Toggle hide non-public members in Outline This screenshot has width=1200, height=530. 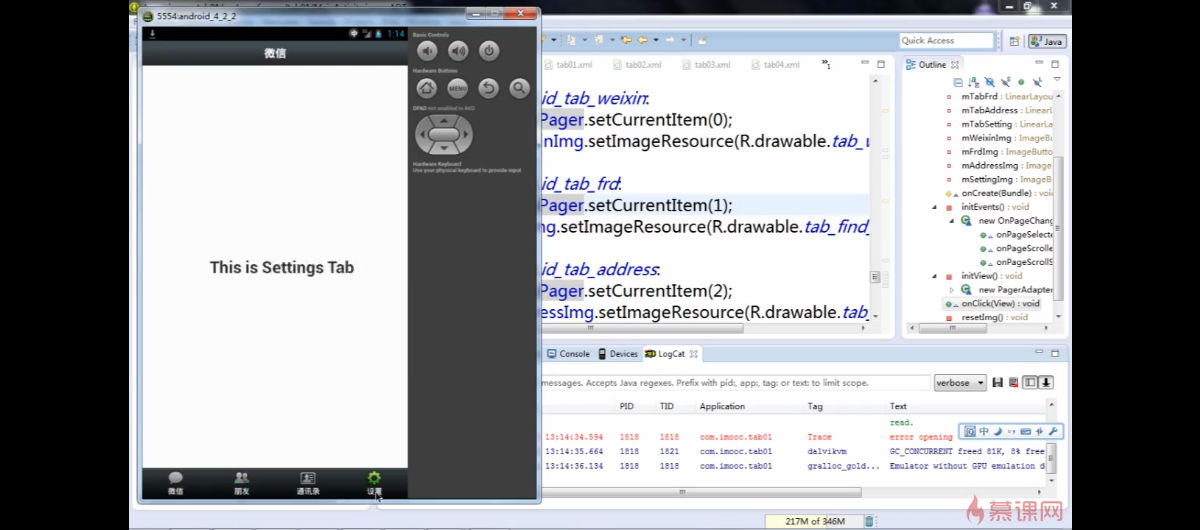click(1021, 82)
